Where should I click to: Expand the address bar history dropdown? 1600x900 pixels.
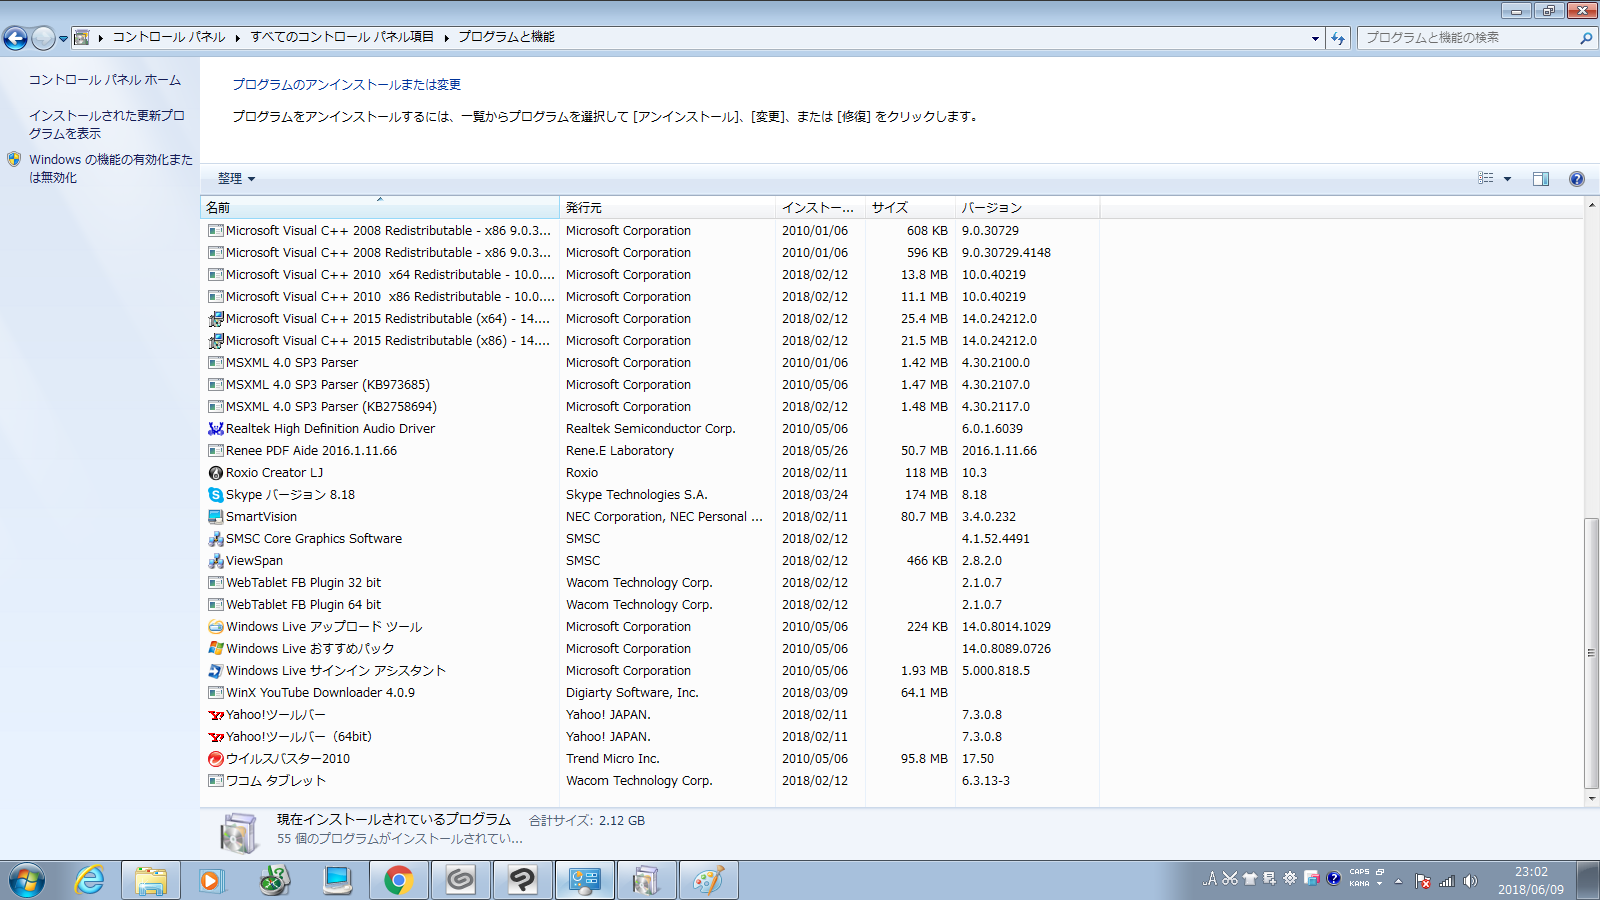coord(1315,38)
